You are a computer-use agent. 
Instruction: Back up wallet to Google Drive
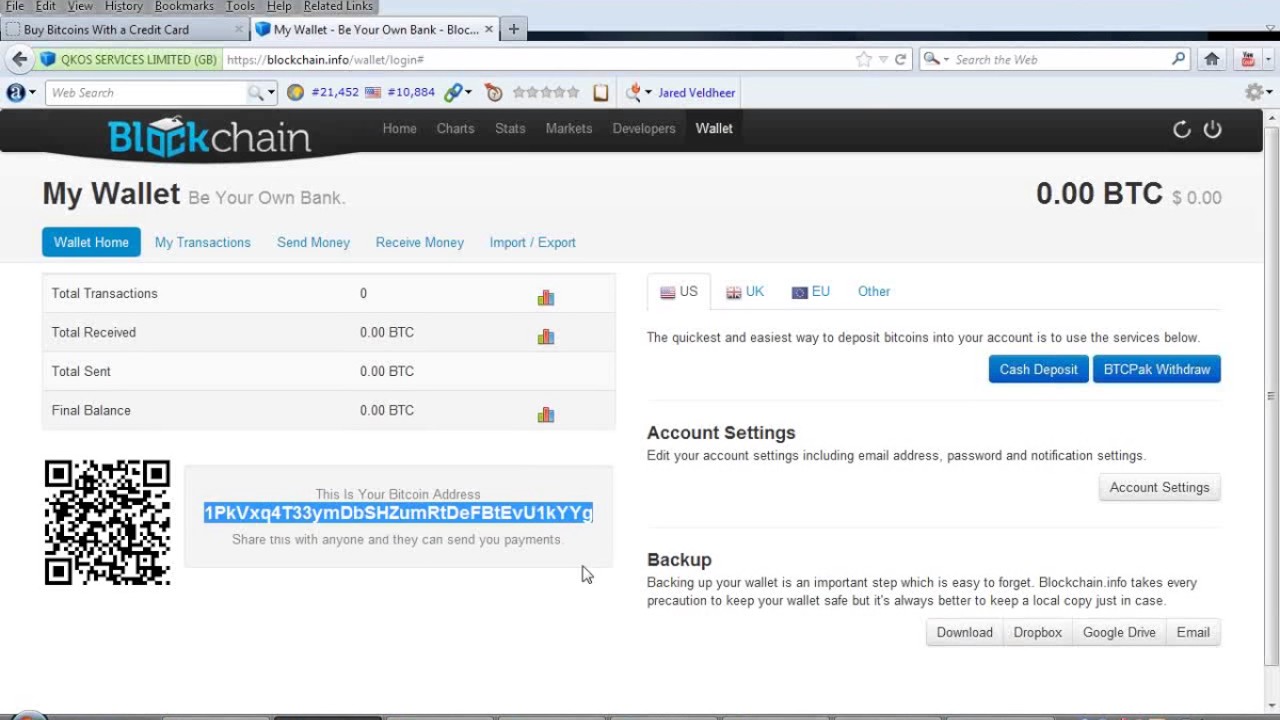(x=1119, y=632)
